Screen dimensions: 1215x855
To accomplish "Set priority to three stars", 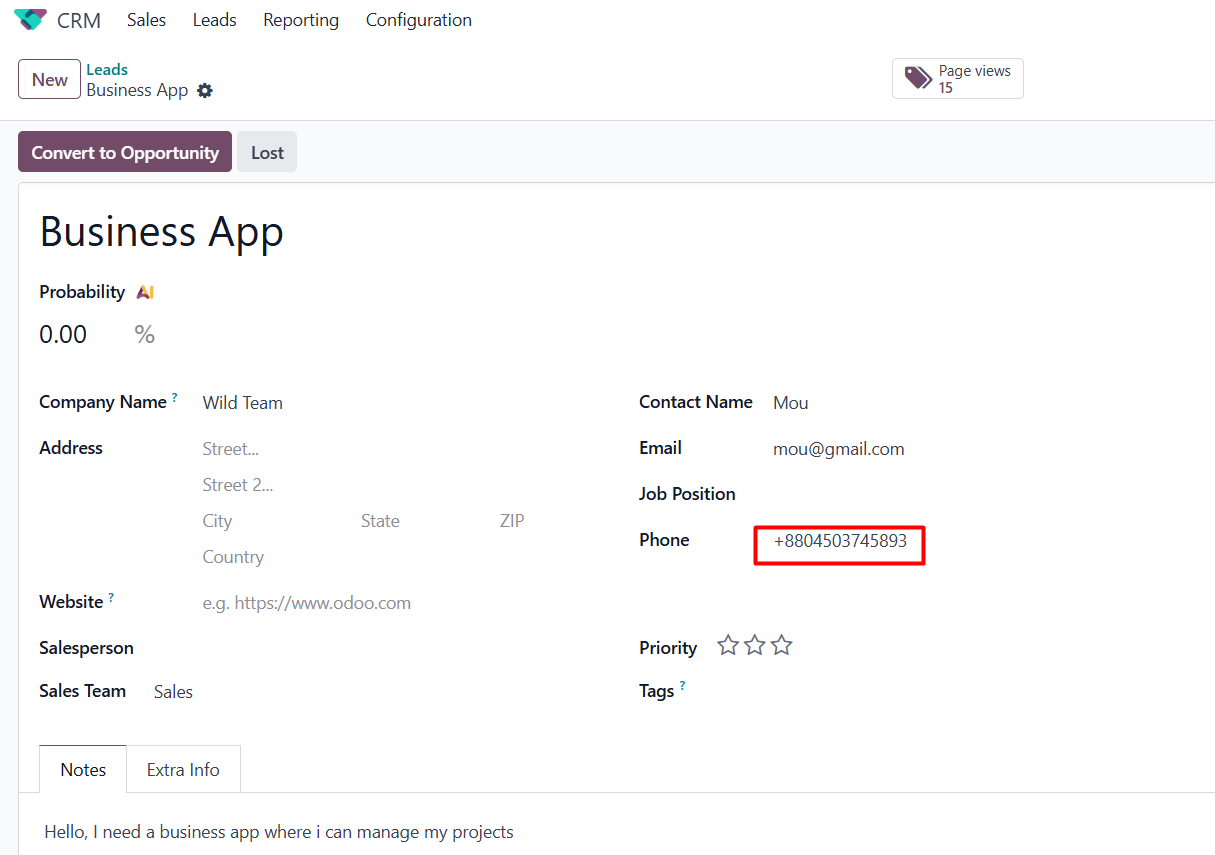I will pos(782,646).
